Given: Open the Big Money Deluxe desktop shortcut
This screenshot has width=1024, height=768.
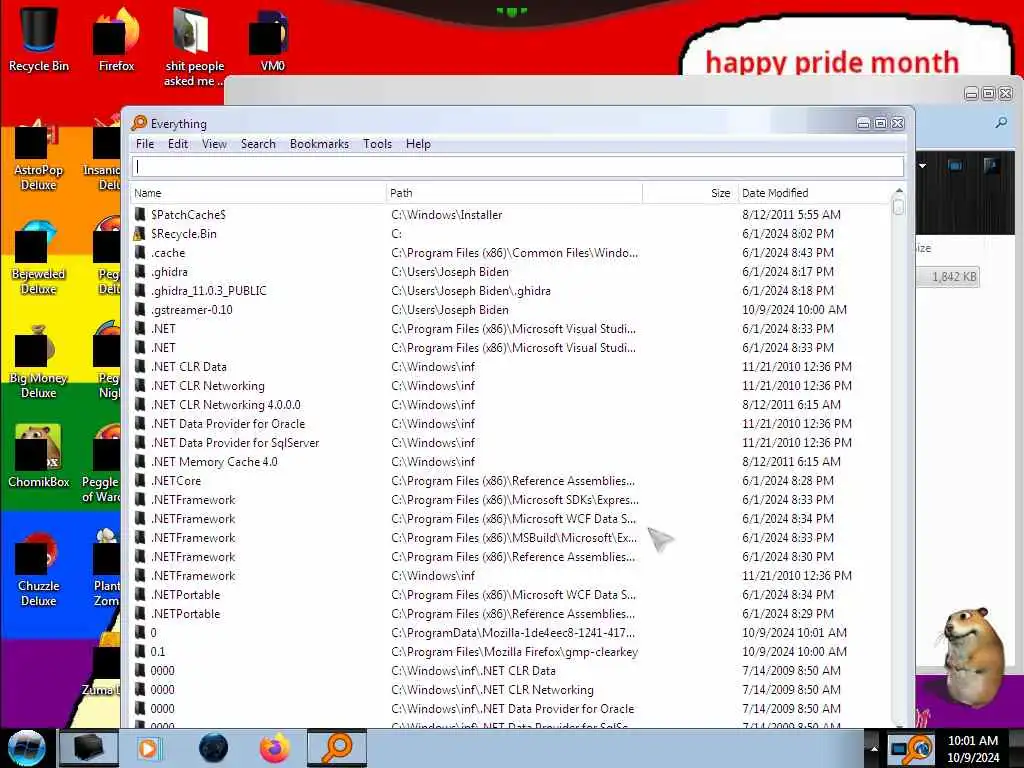Looking at the screenshot, I should click(x=38, y=362).
